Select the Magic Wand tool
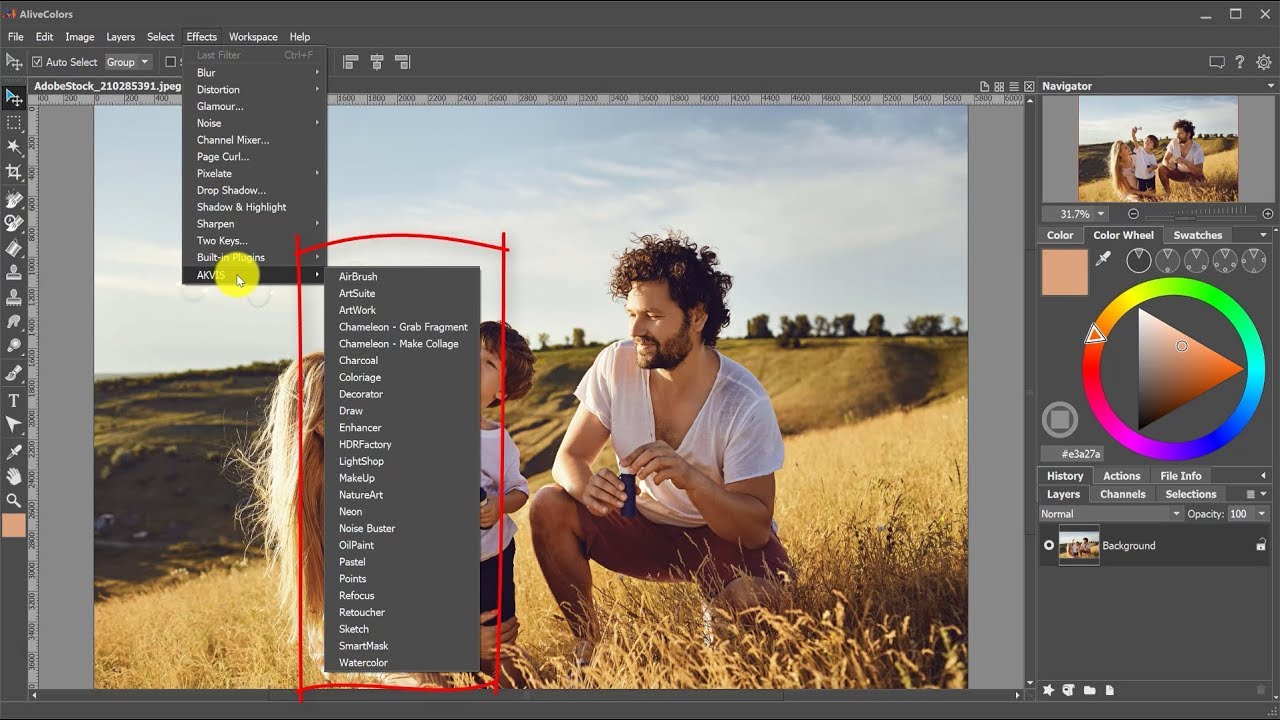Image resolution: width=1280 pixels, height=720 pixels. click(x=14, y=147)
